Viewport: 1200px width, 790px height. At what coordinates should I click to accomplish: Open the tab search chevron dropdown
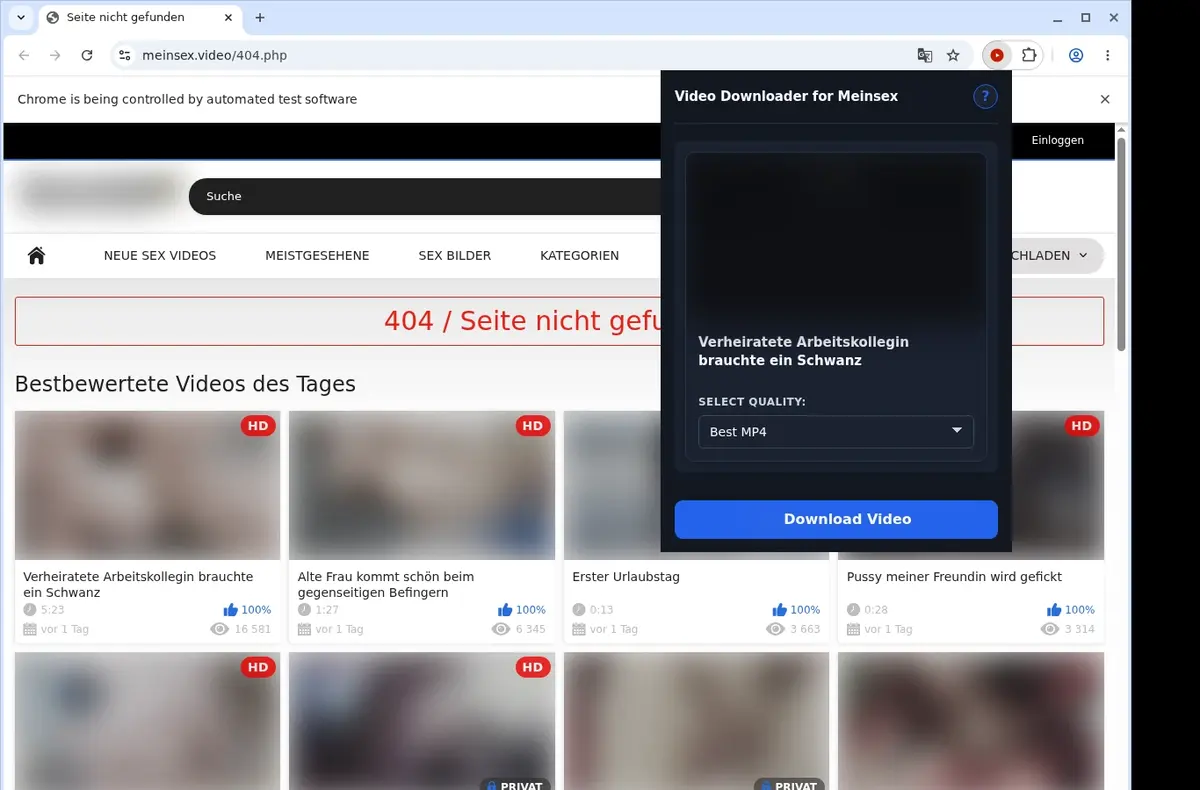[21, 18]
